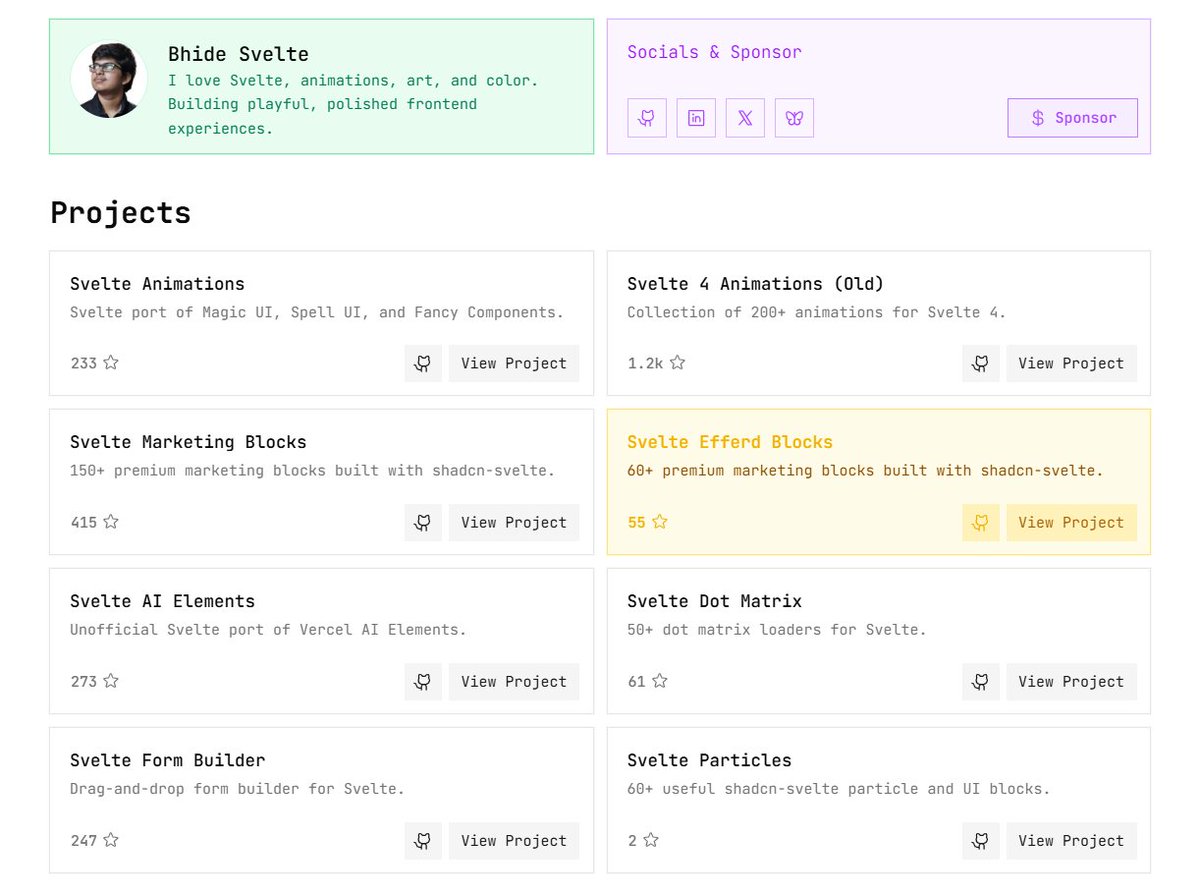Click the Svelte Marketing Blocks title
The width and height of the screenshot is (1200, 894).
click(188, 442)
